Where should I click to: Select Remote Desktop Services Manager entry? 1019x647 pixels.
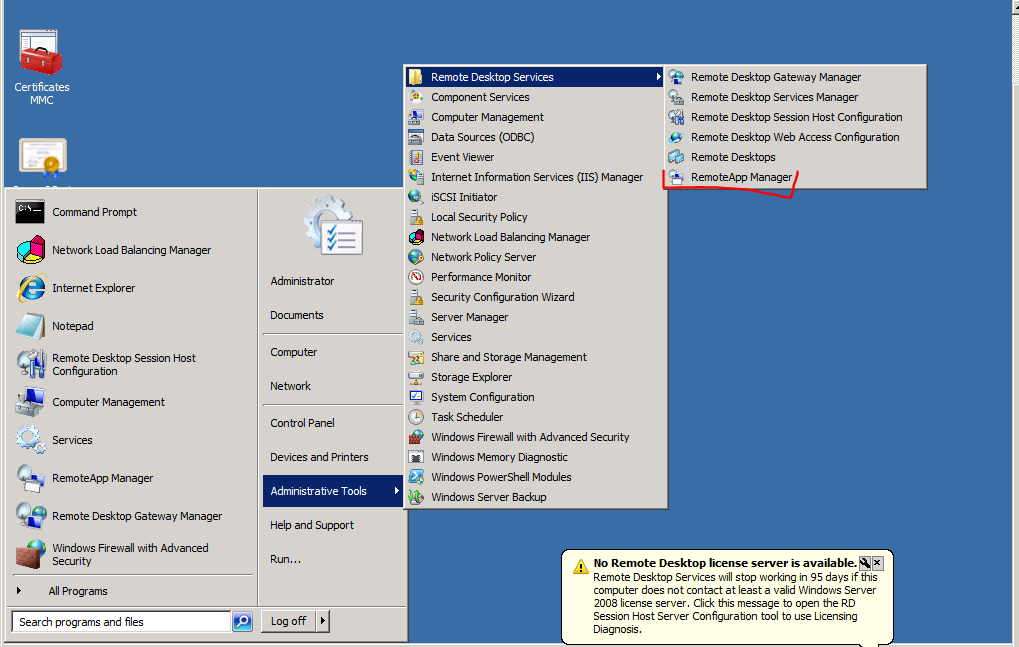click(774, 97)
